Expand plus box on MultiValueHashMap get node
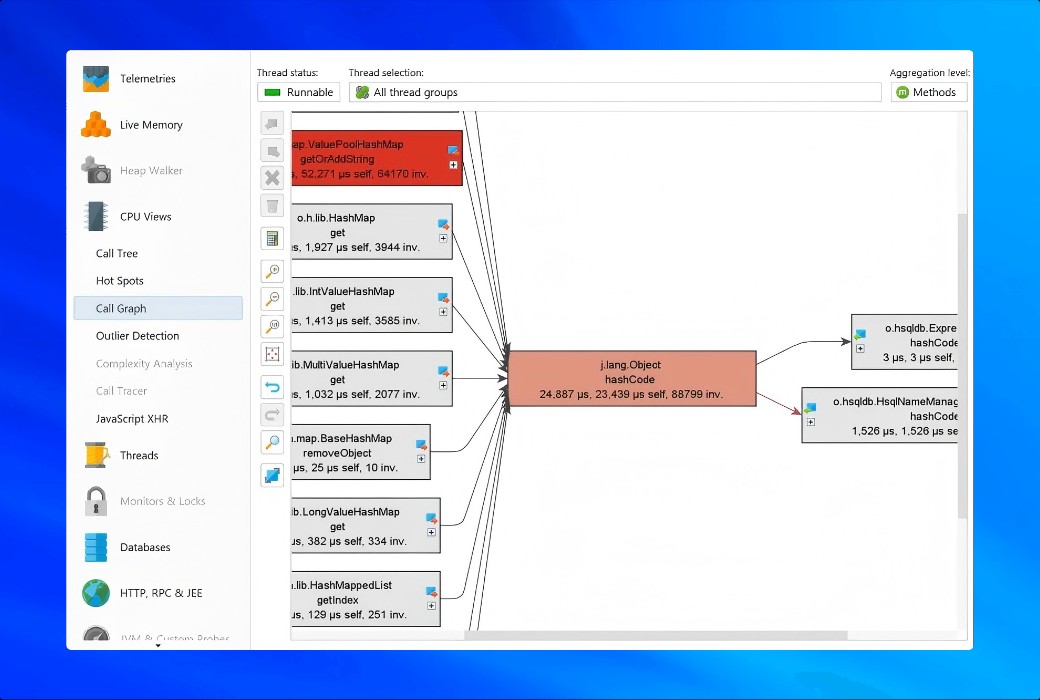Image resolution: width=1040 pixels, height=700 pixels. [x=443, y=385]
